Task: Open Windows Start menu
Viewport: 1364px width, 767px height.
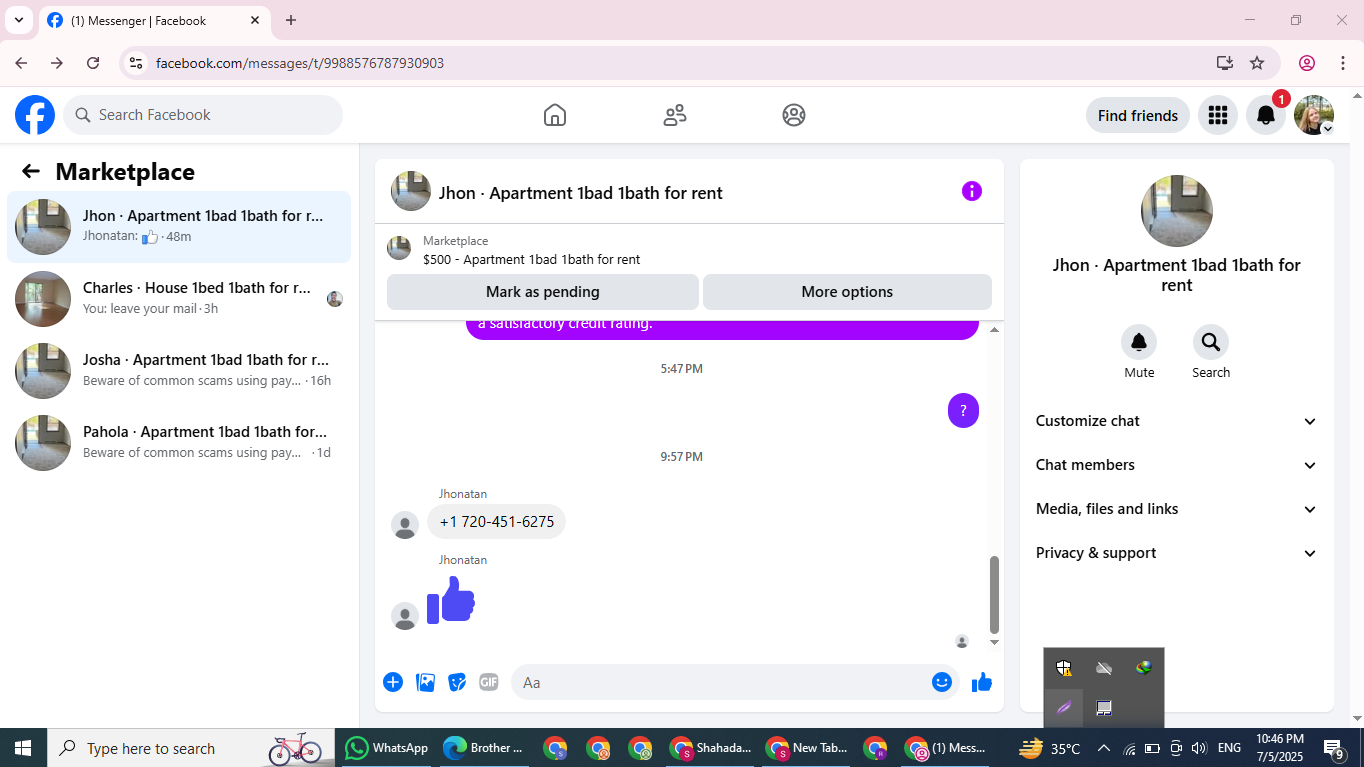Action: (x=23, y=748)
